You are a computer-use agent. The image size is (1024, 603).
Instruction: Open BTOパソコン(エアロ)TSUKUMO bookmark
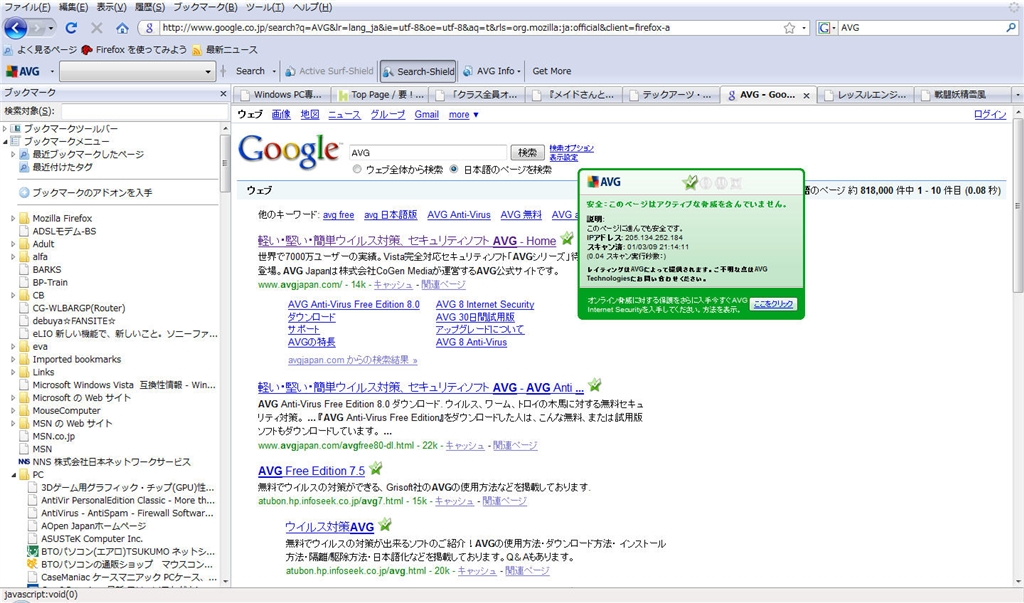click(121, 551)
